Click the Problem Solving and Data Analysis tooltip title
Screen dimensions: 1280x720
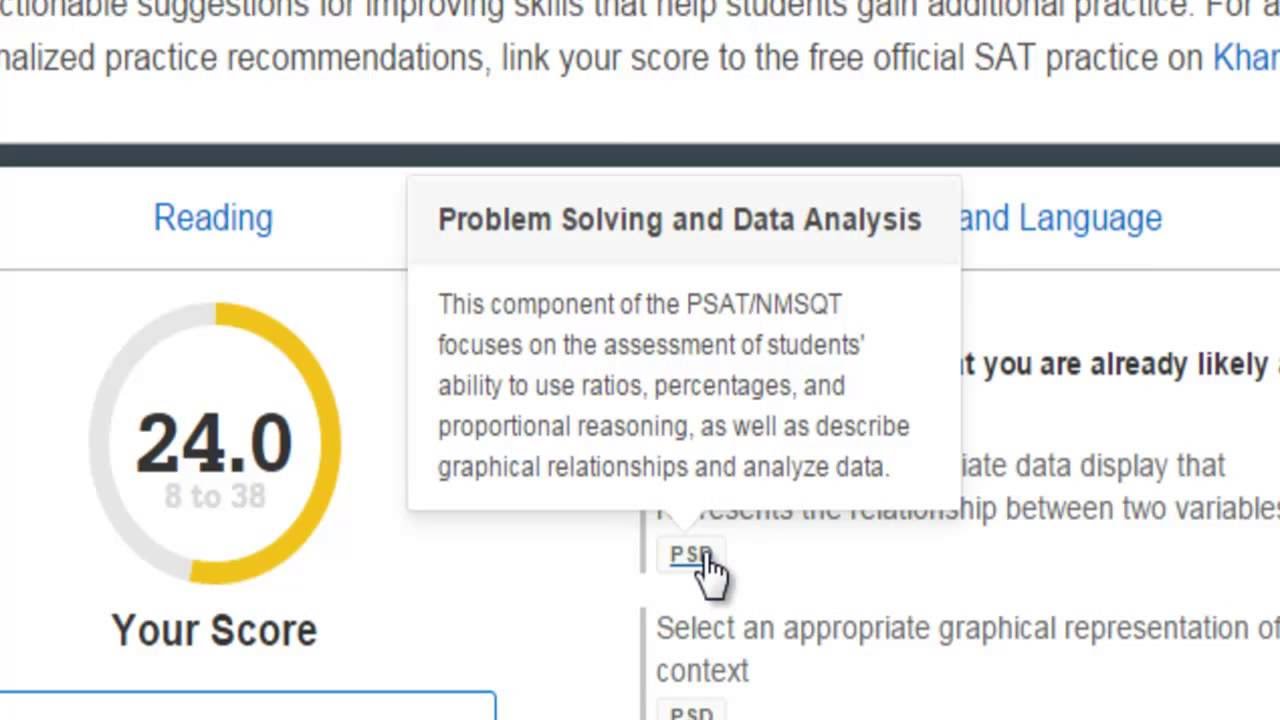[x=679, y=220]
